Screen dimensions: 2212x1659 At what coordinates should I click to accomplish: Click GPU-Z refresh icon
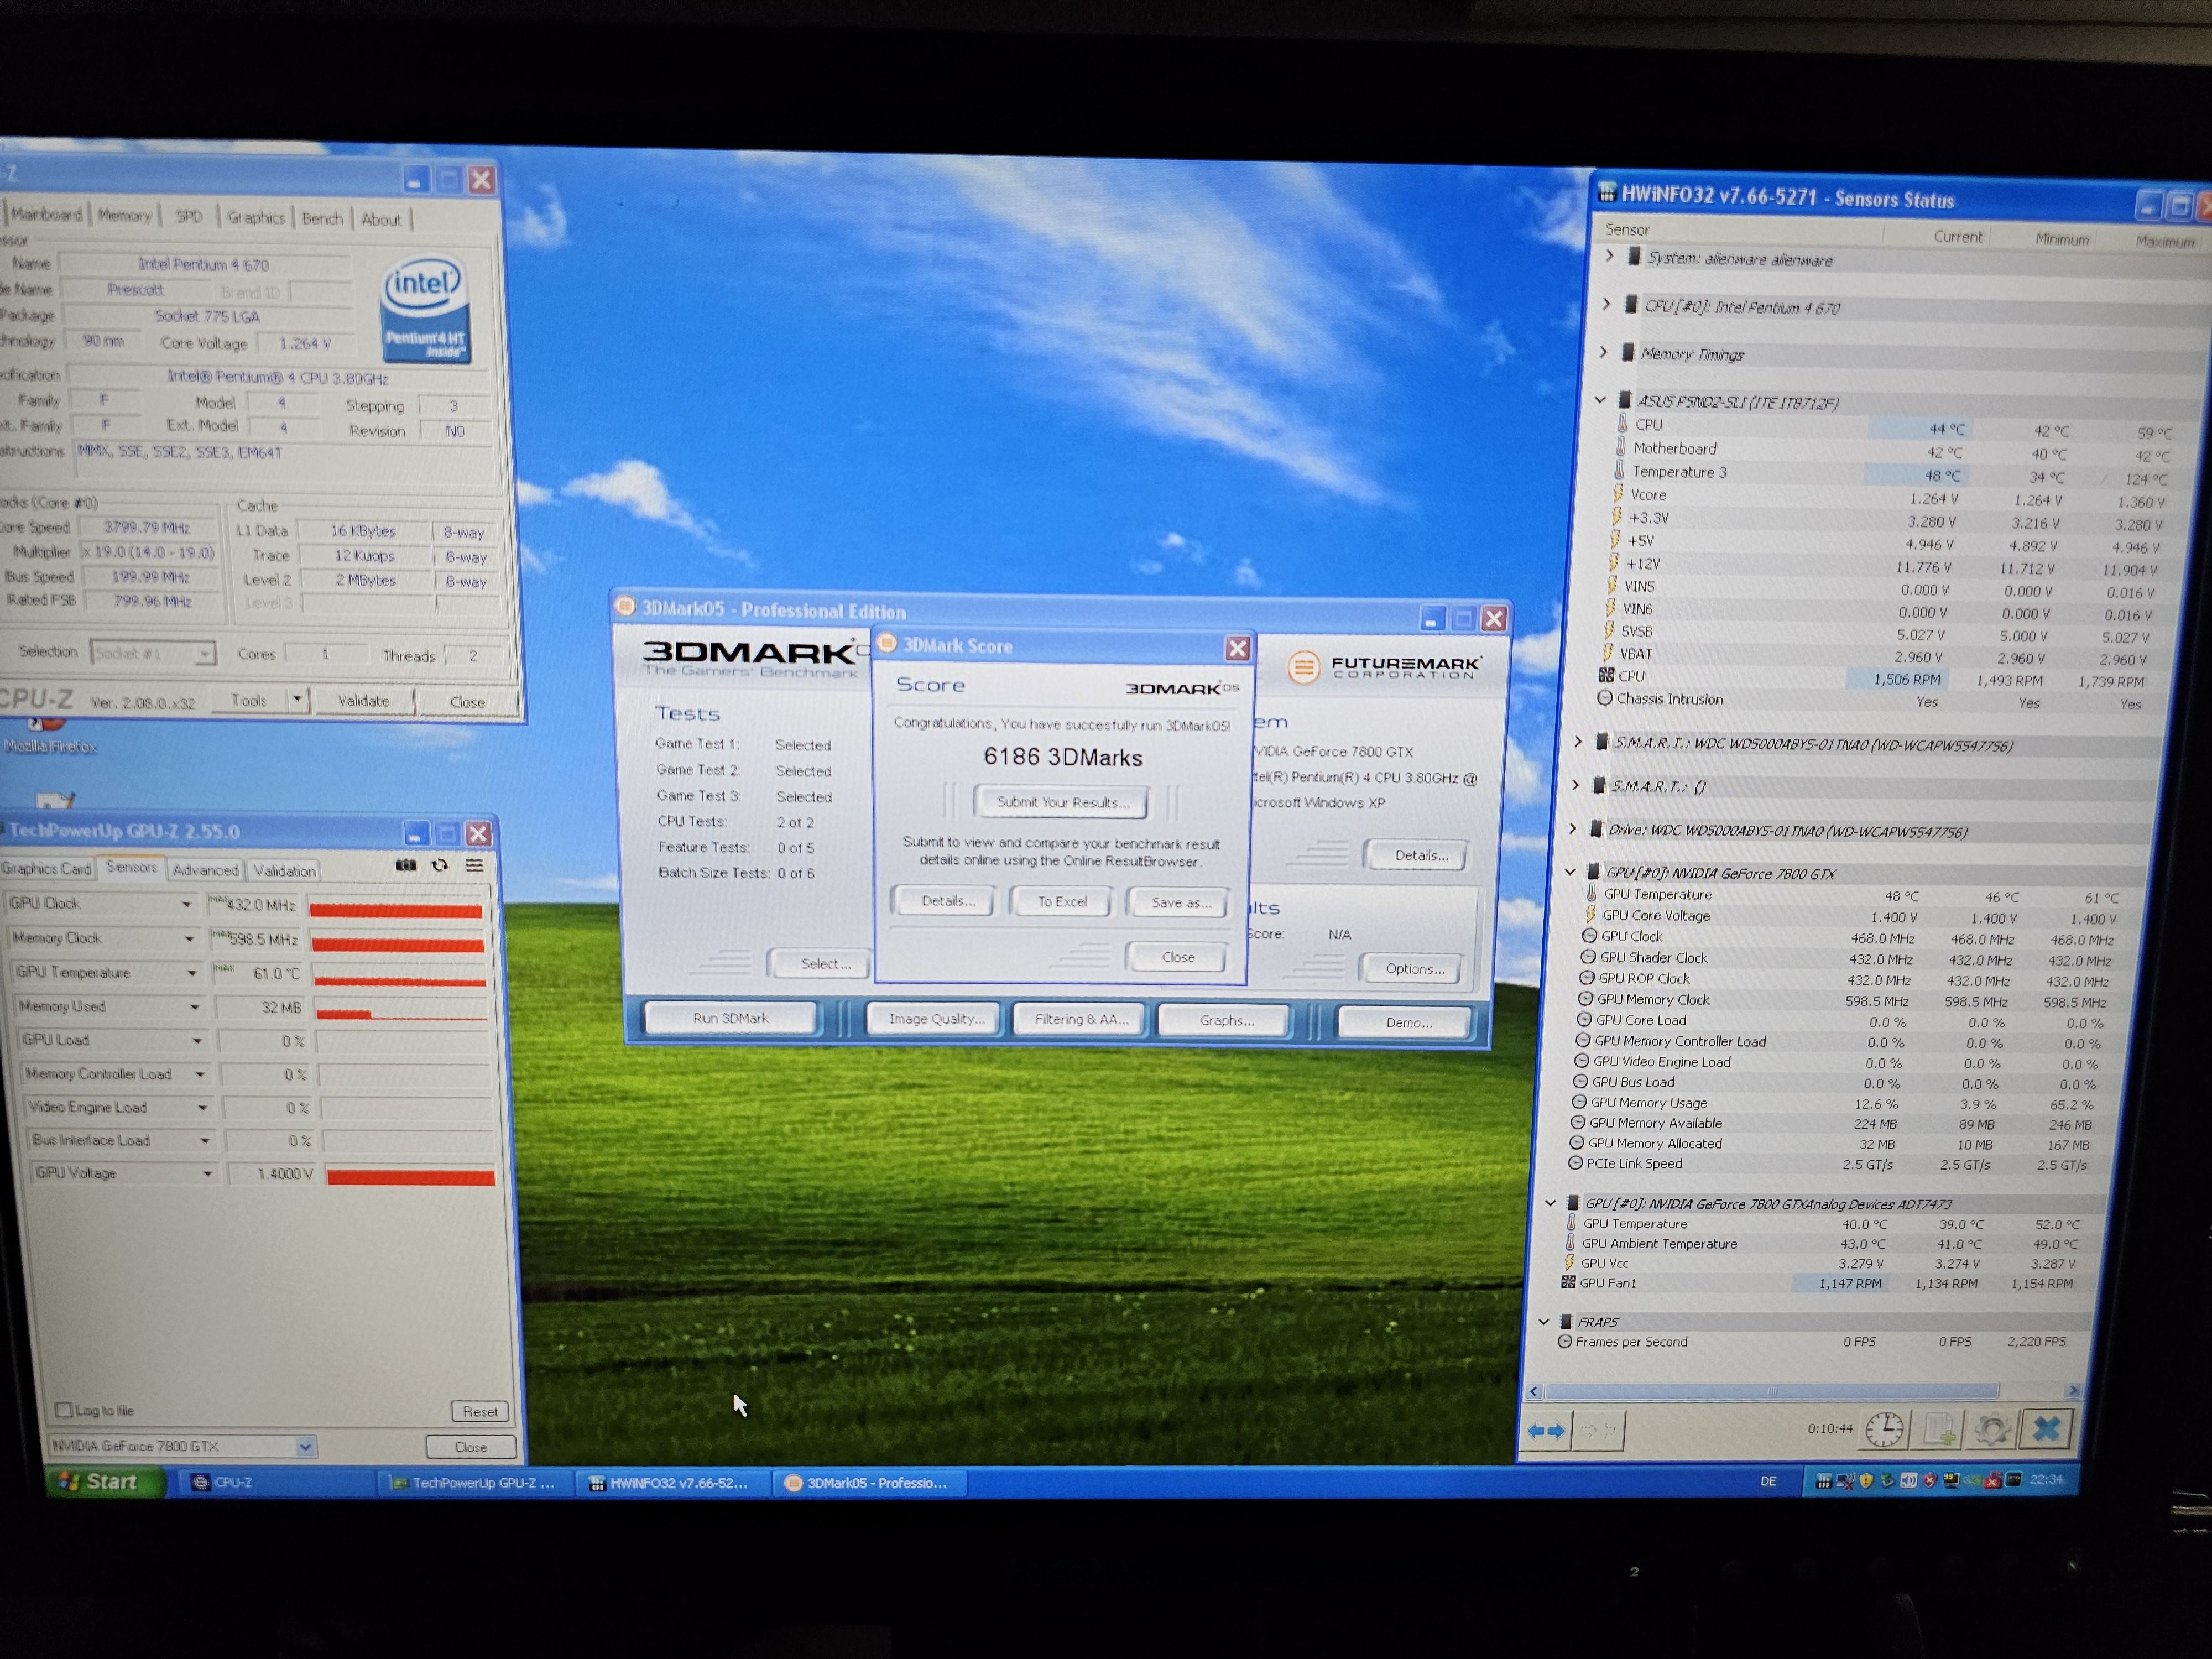click(440, 865)
